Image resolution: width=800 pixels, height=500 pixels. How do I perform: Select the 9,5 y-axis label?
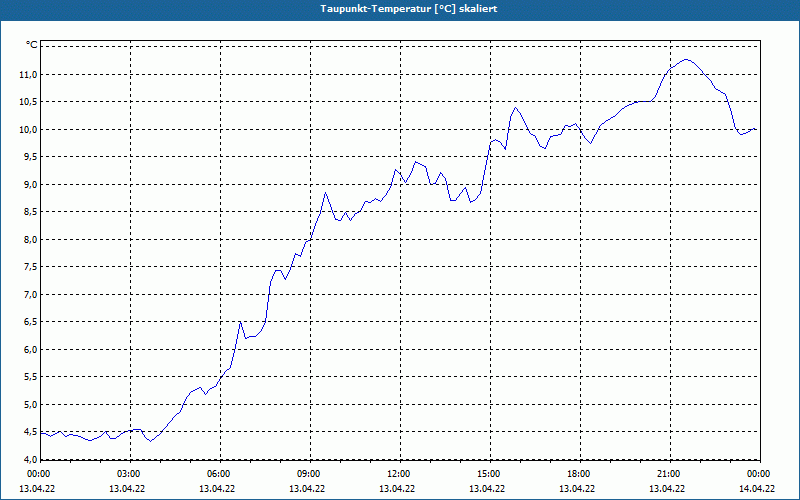pyautogui.click(x=31, y=157)
